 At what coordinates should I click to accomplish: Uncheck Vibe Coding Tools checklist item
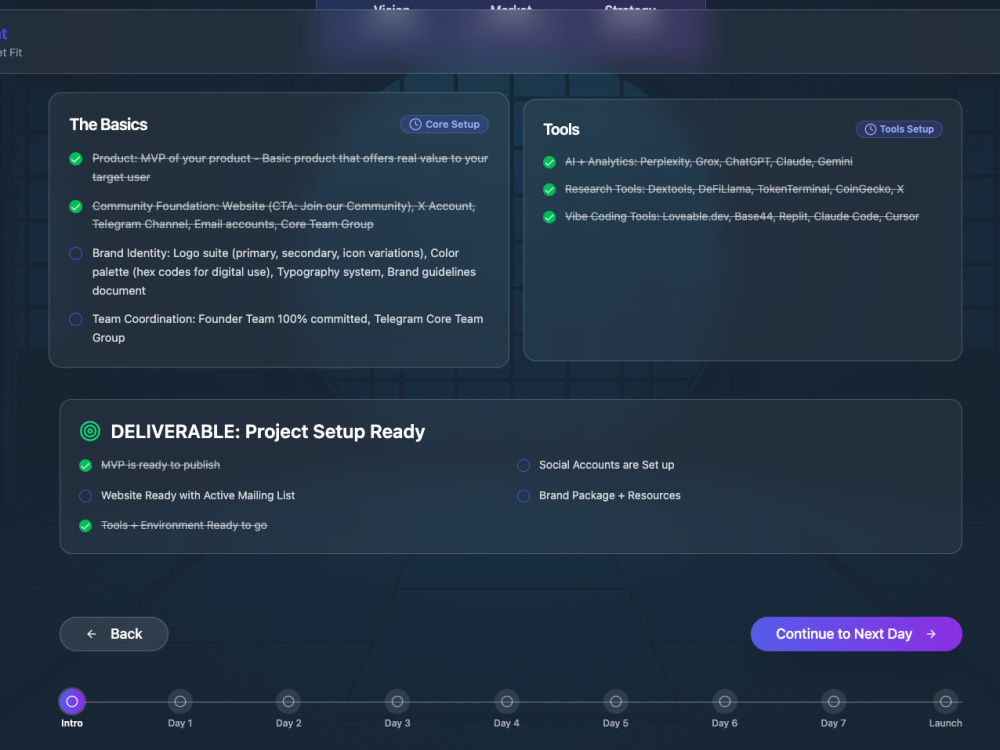549,217
